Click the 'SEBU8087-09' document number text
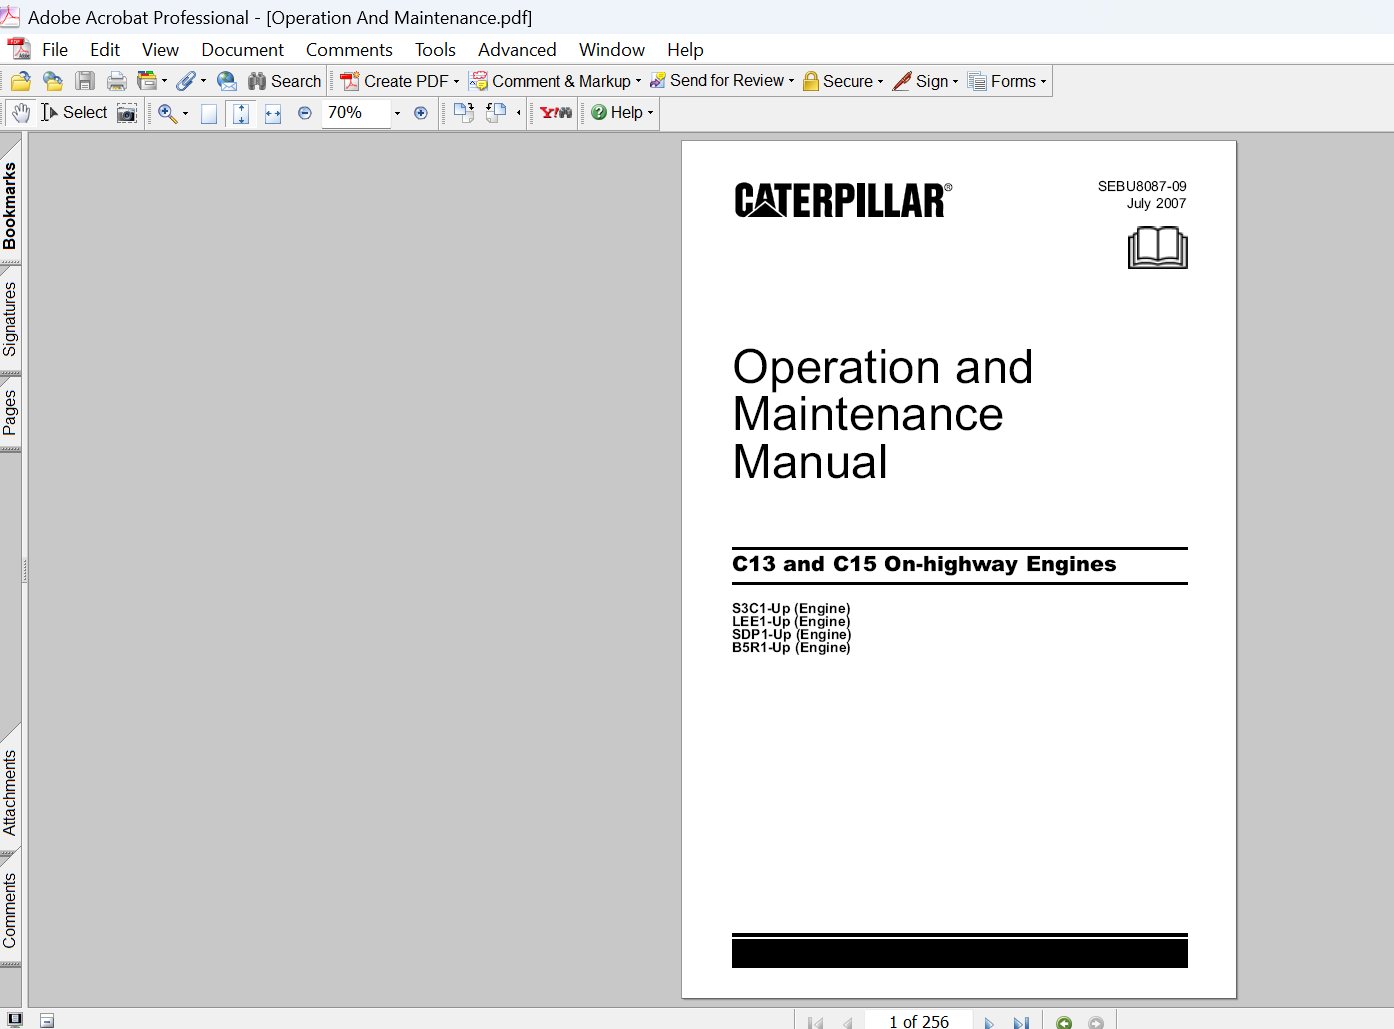Screen dimensions: 1394x1029 (x=1142, y=186)
